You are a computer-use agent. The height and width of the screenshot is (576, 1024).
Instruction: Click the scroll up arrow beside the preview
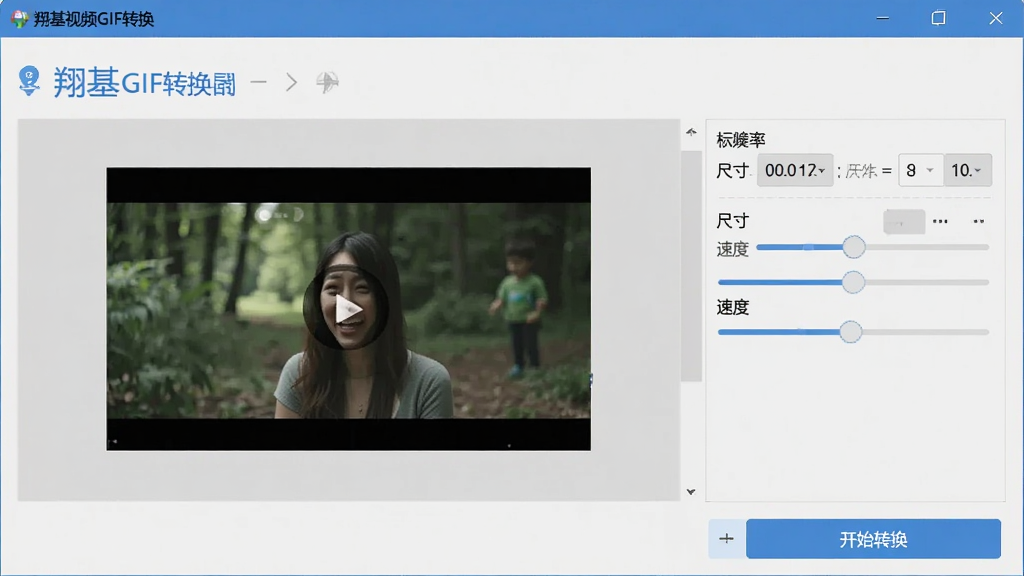tap(691, 132)
